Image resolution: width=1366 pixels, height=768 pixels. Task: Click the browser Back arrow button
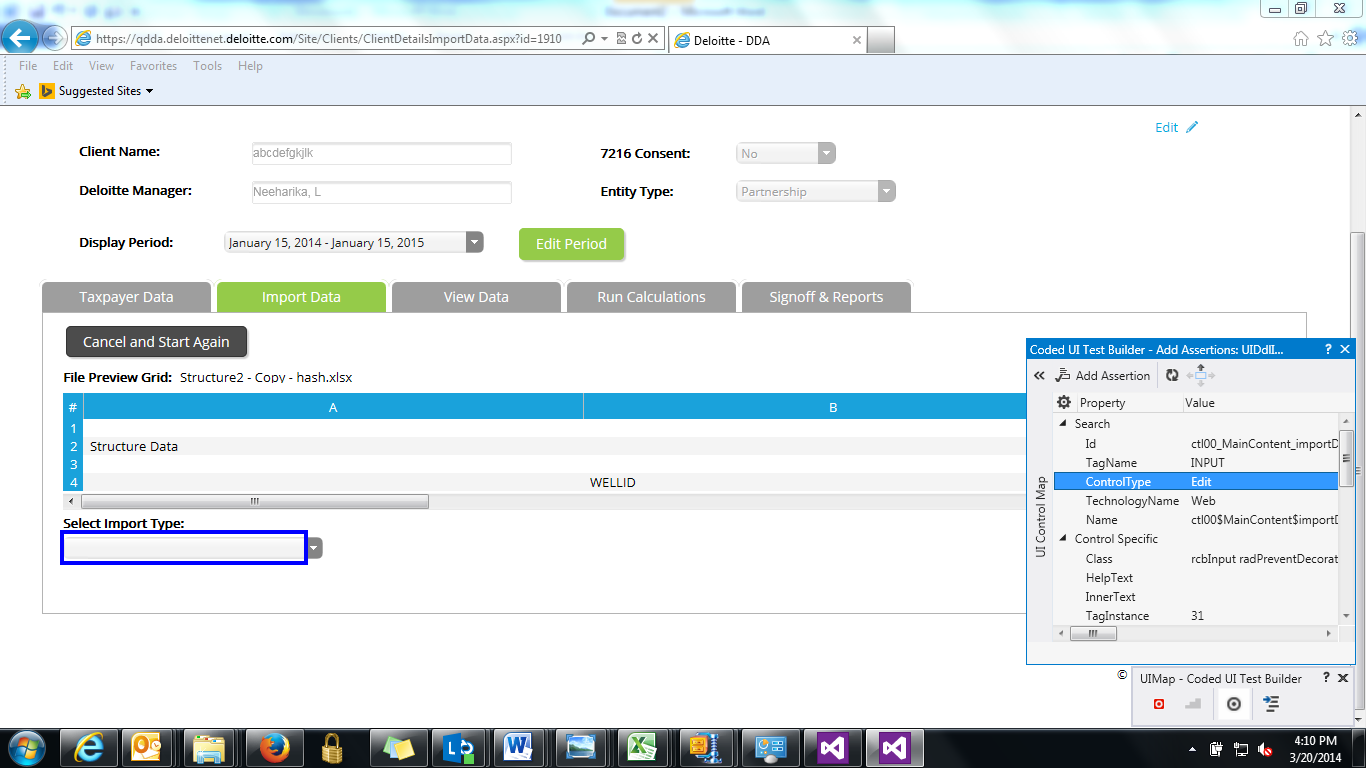pyautogui.click(x=21, y=38)
